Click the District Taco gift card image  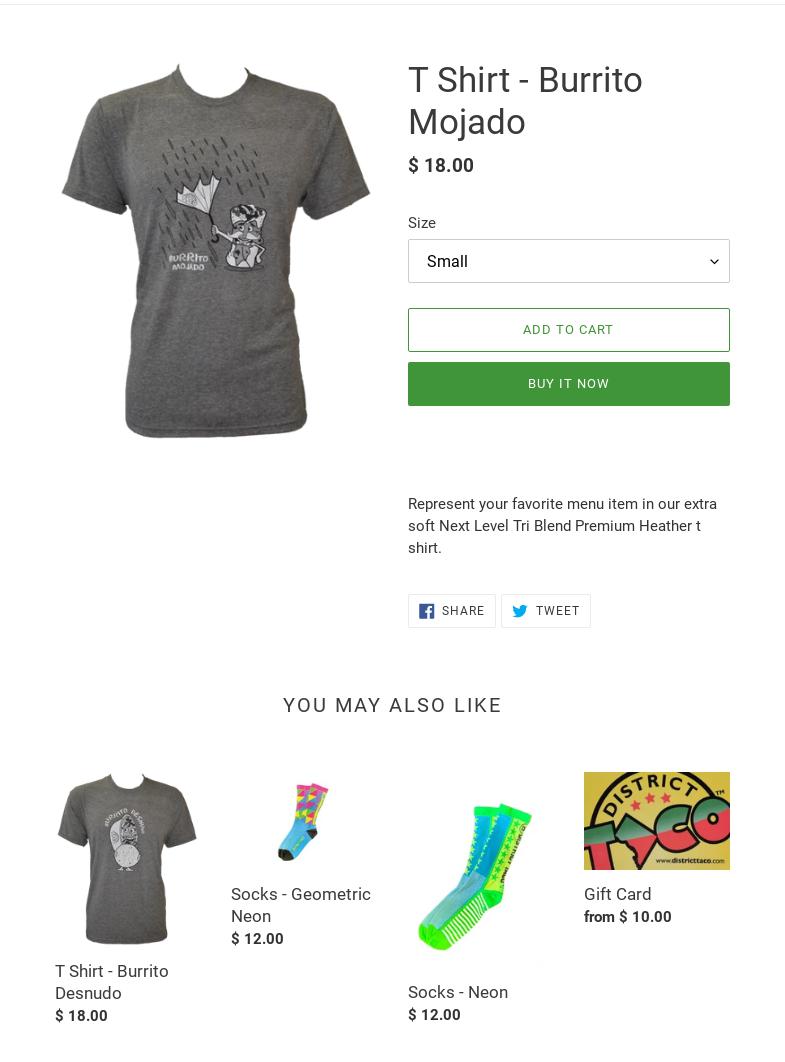(x=656, y=821)
